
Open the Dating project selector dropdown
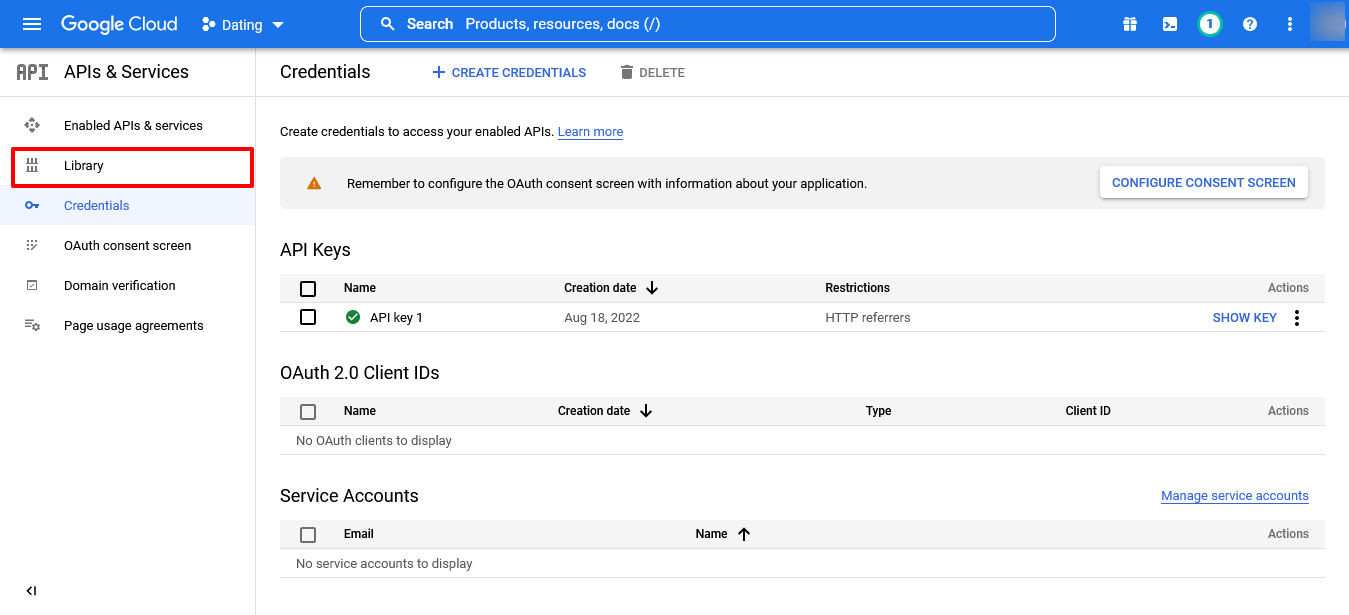coord(243,25)
